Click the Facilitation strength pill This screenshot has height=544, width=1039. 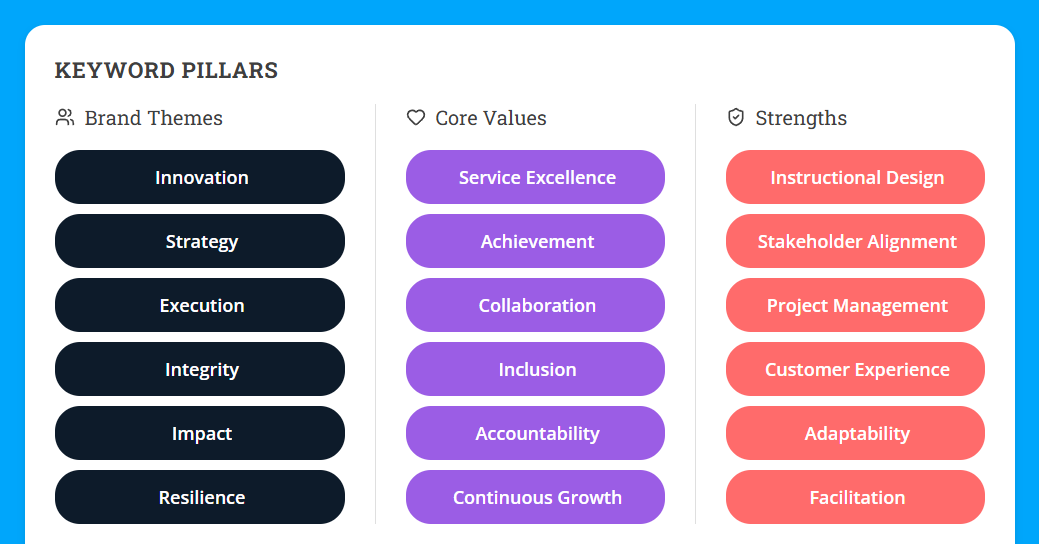(855, 497)
